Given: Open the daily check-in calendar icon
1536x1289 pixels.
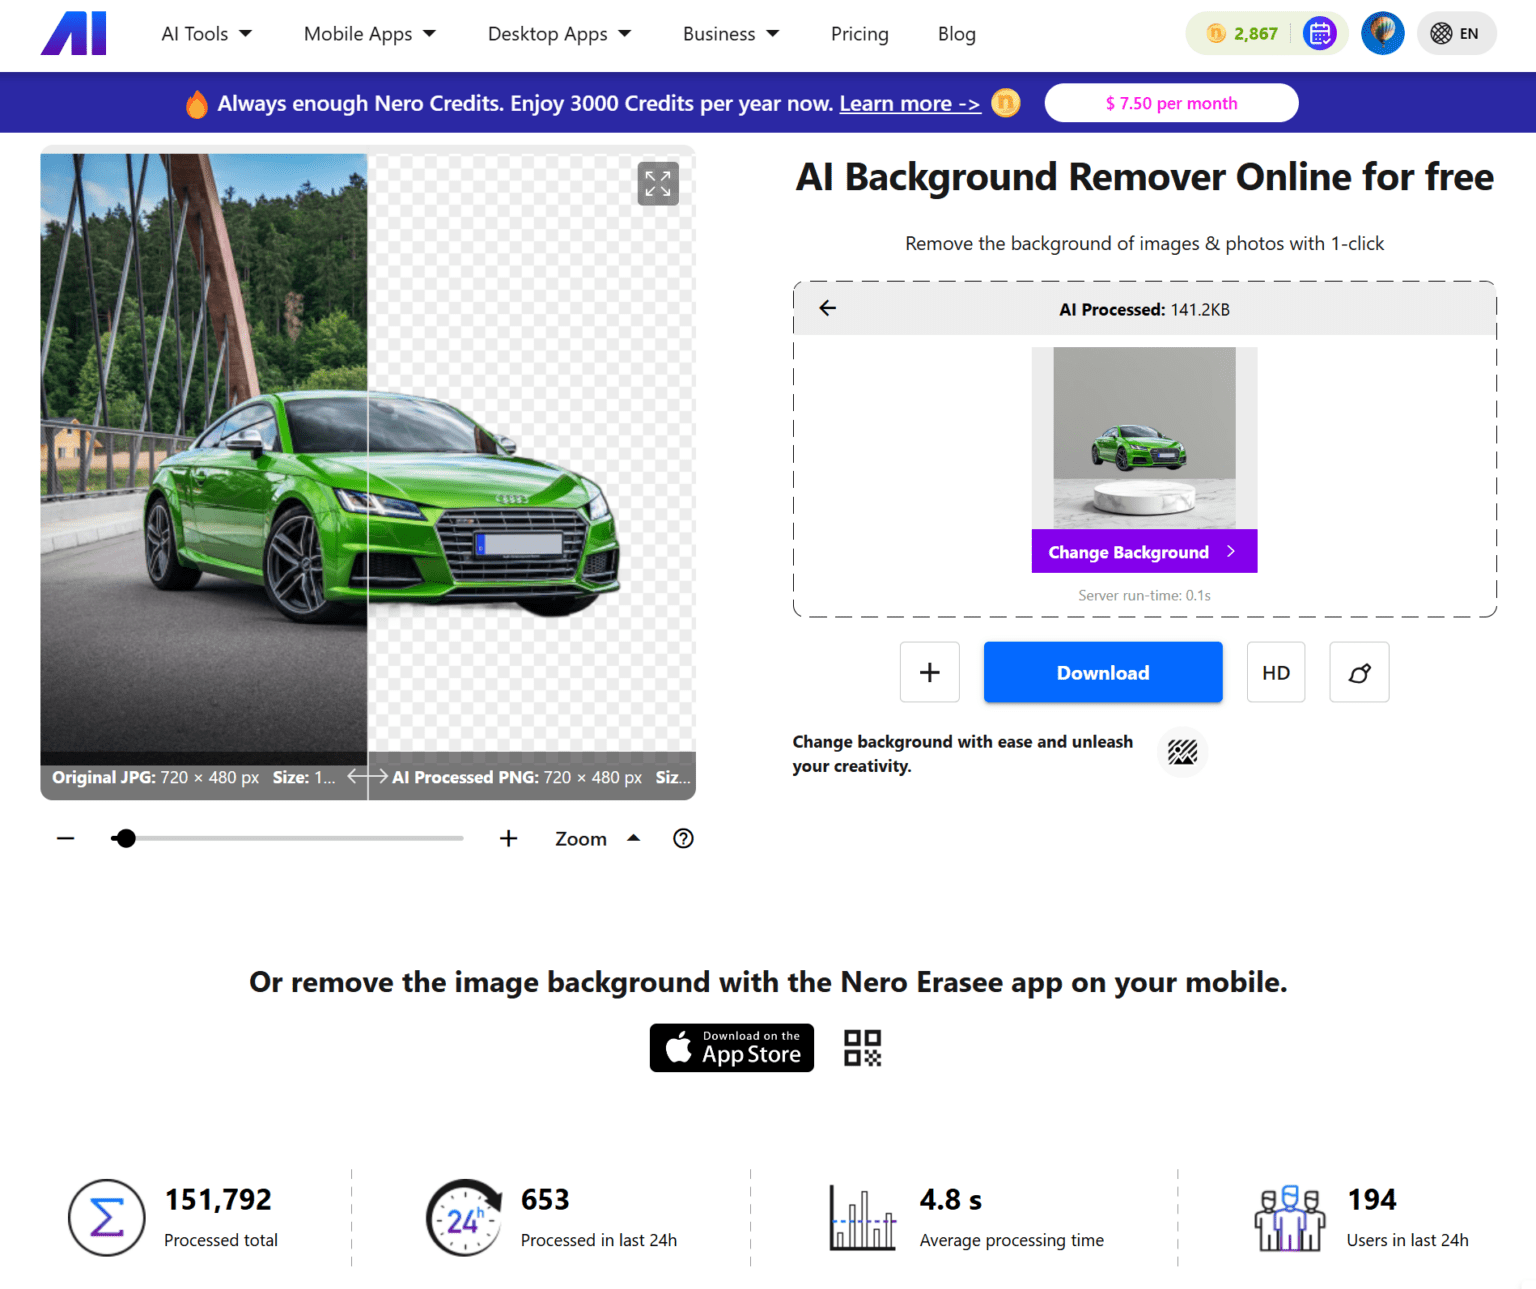Looking at the screenshot, I should [x=1320, y=33].
